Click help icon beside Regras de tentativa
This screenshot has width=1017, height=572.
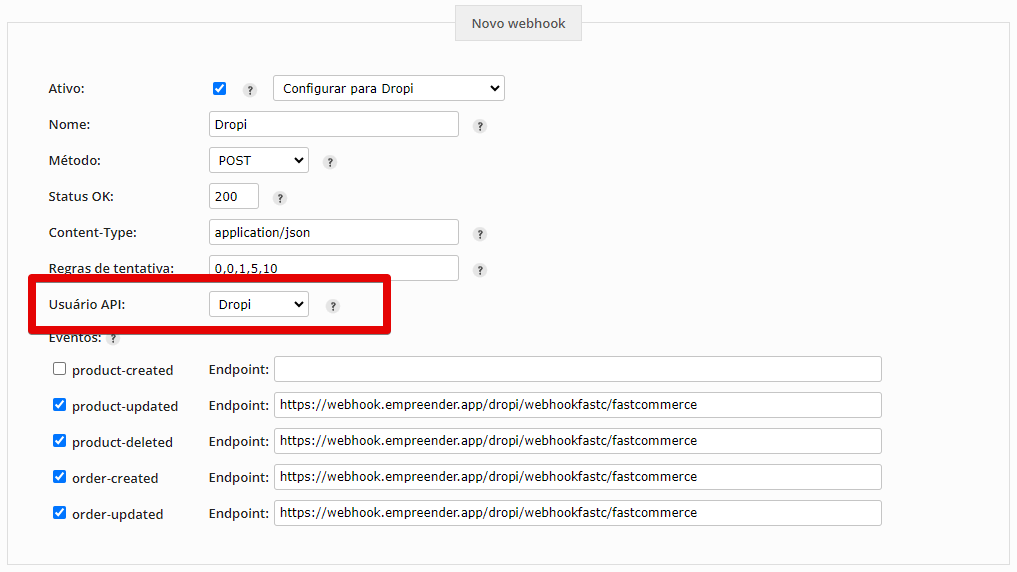[x=480, y=270]
